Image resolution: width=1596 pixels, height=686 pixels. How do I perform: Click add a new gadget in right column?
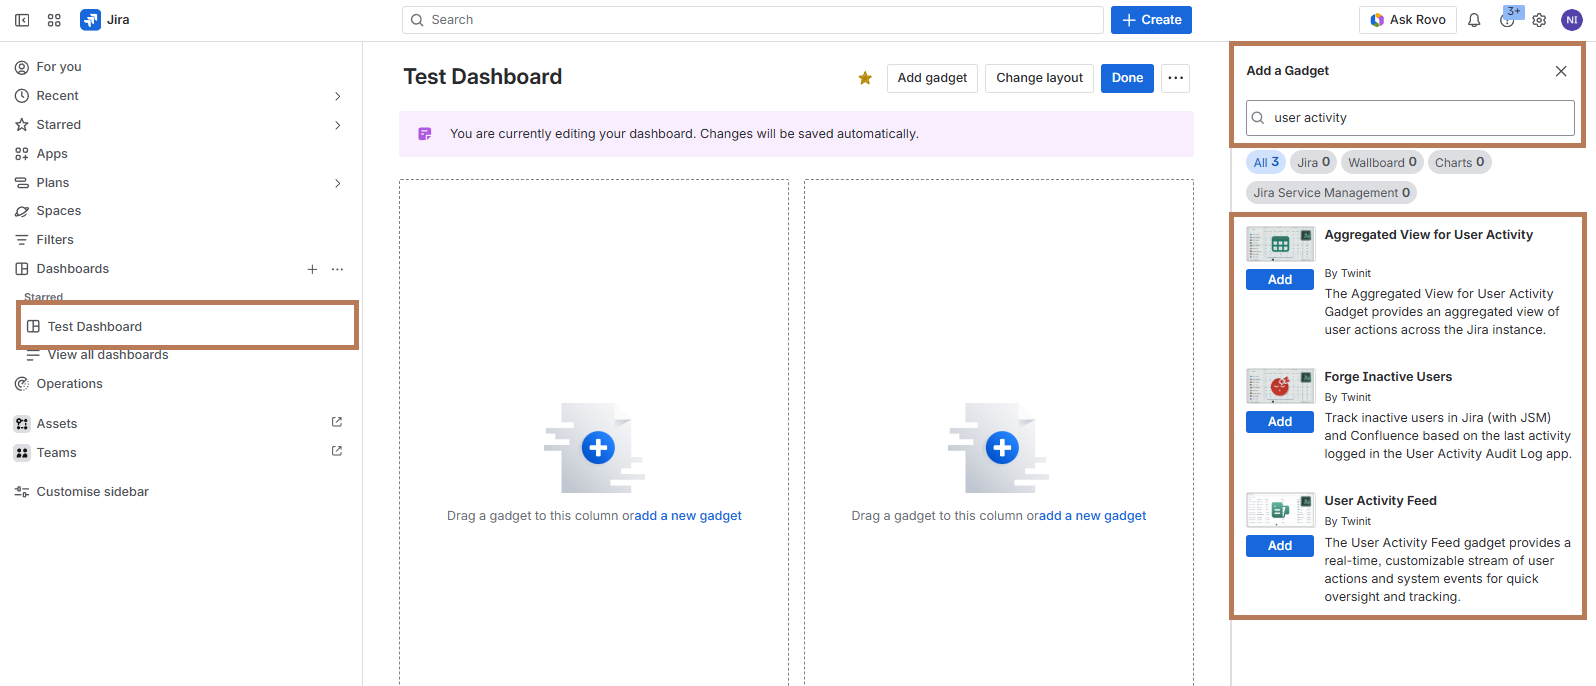[x=1093, y=516]
